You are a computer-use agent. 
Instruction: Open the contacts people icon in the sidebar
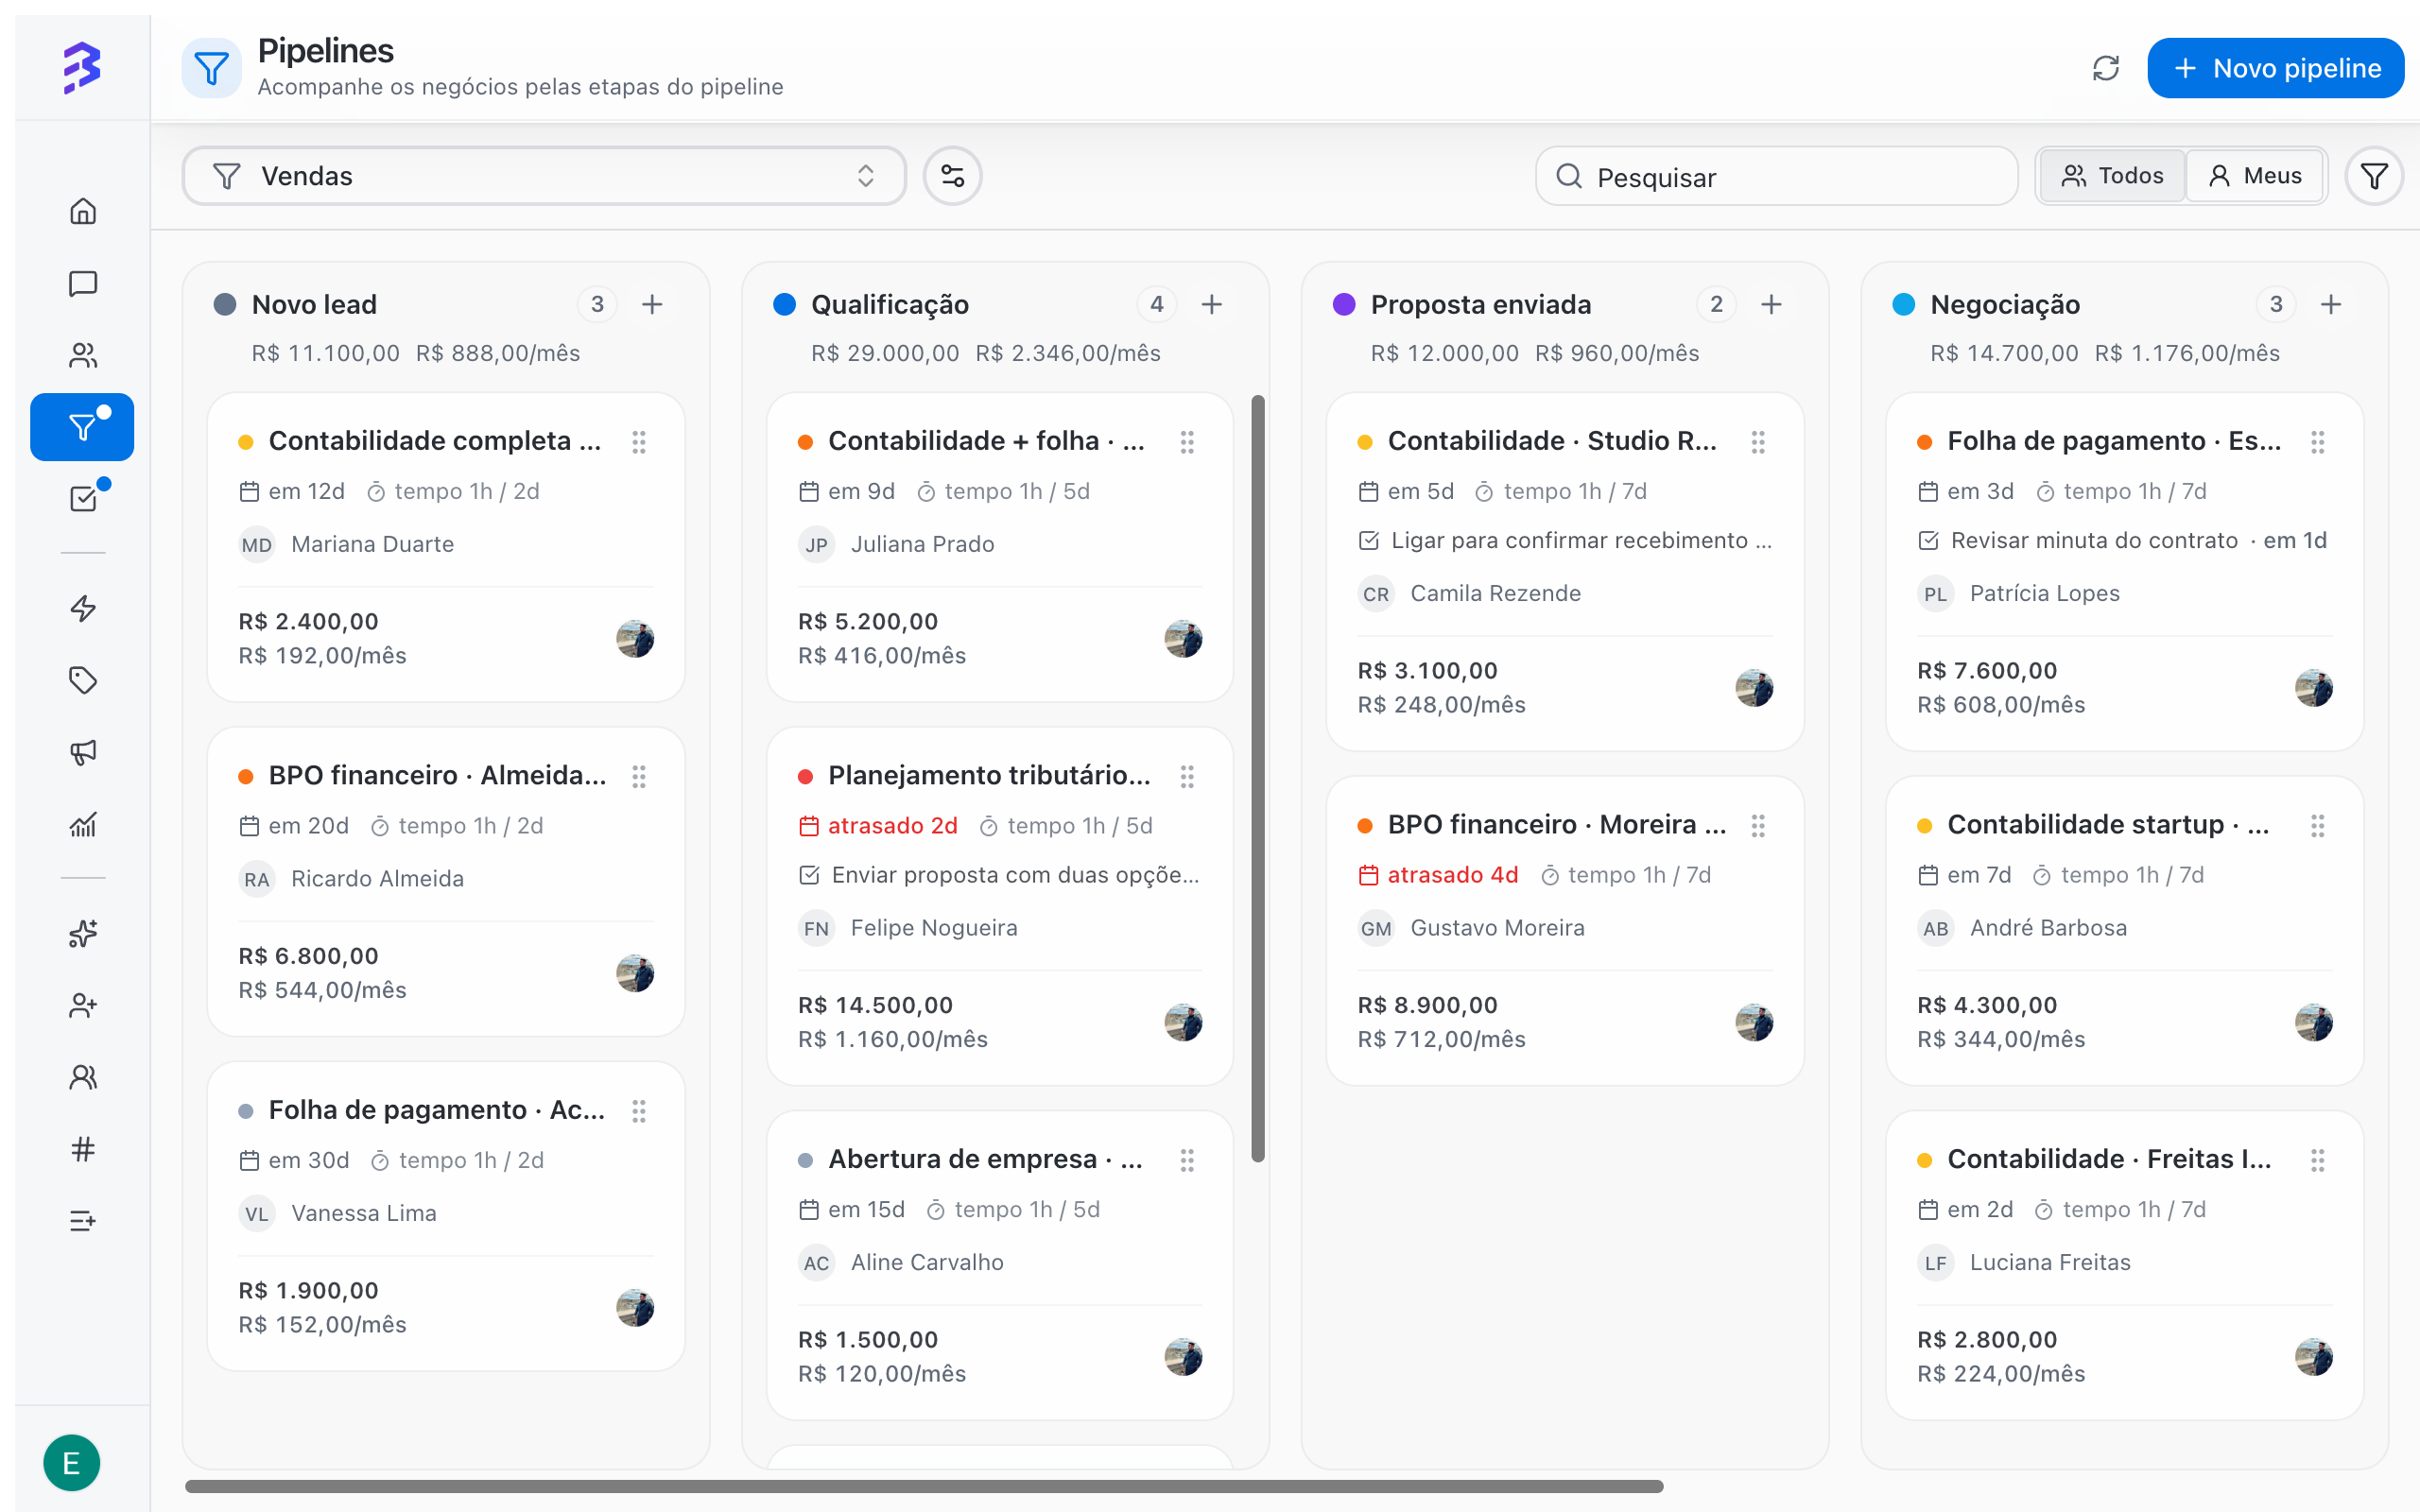[x=83, y=355]
